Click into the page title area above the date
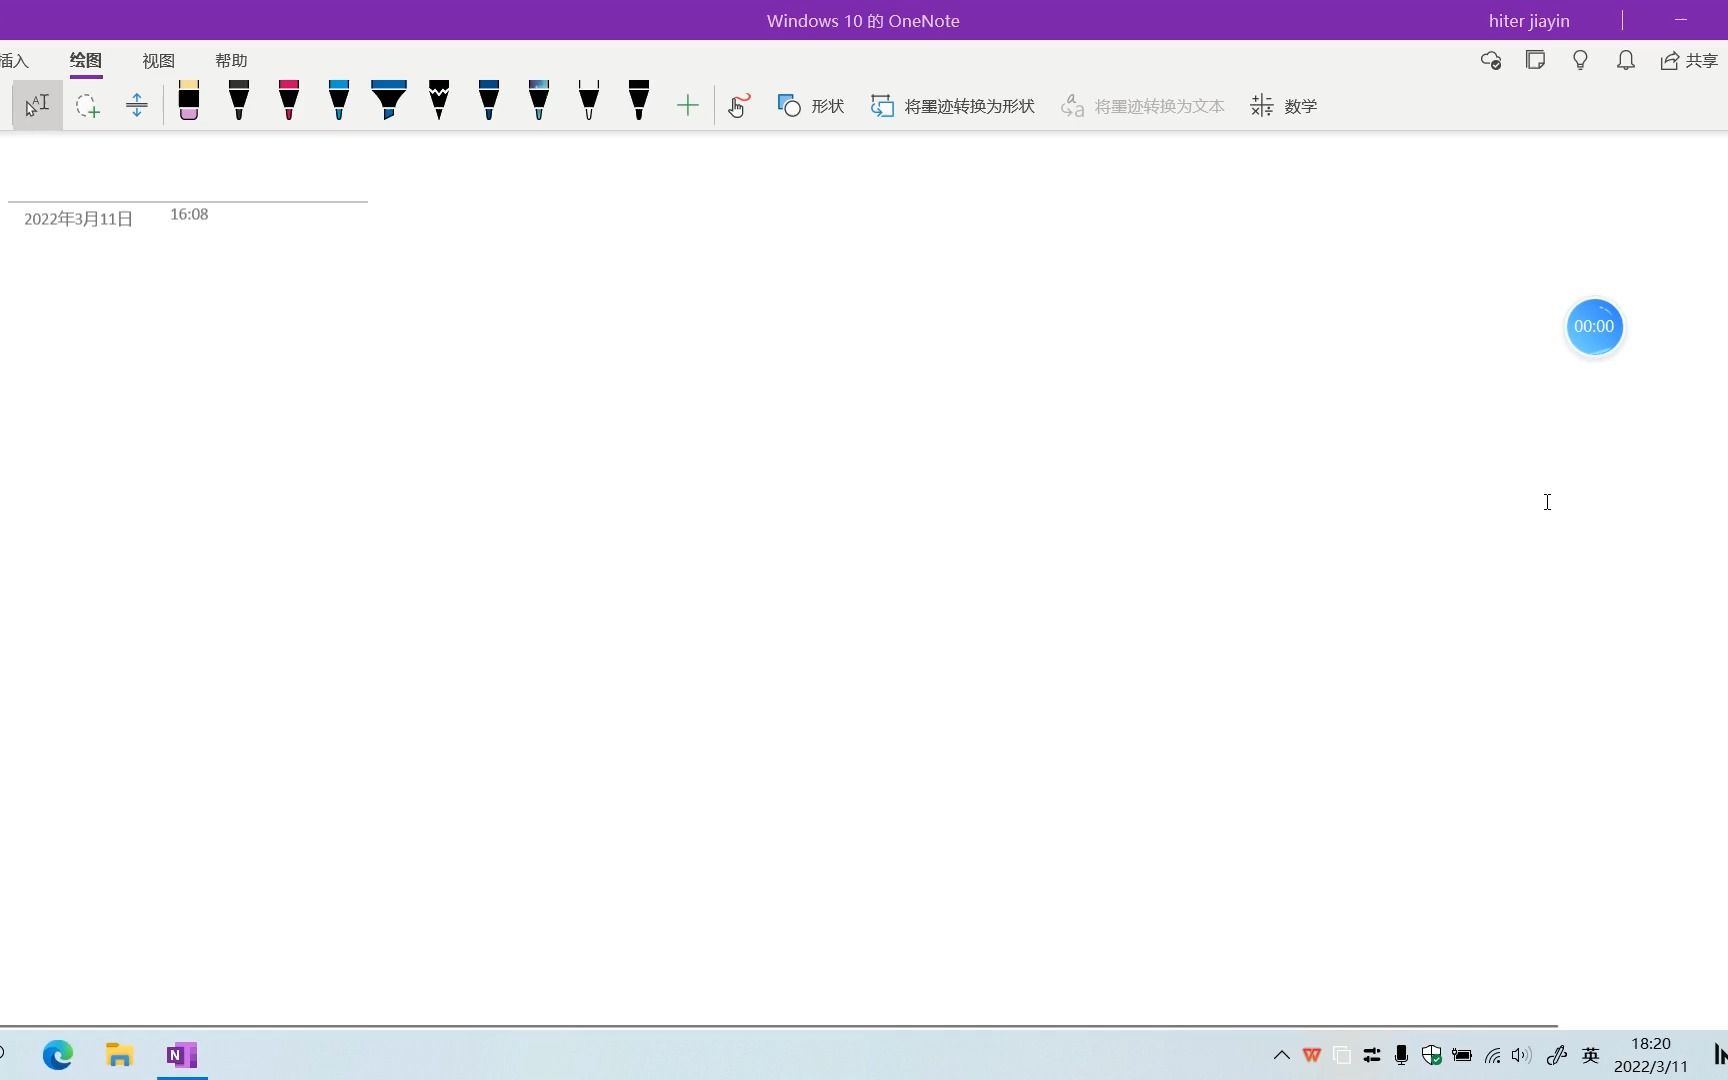This screenshot has width=1728, height=1080. click(x=188, y=180)
